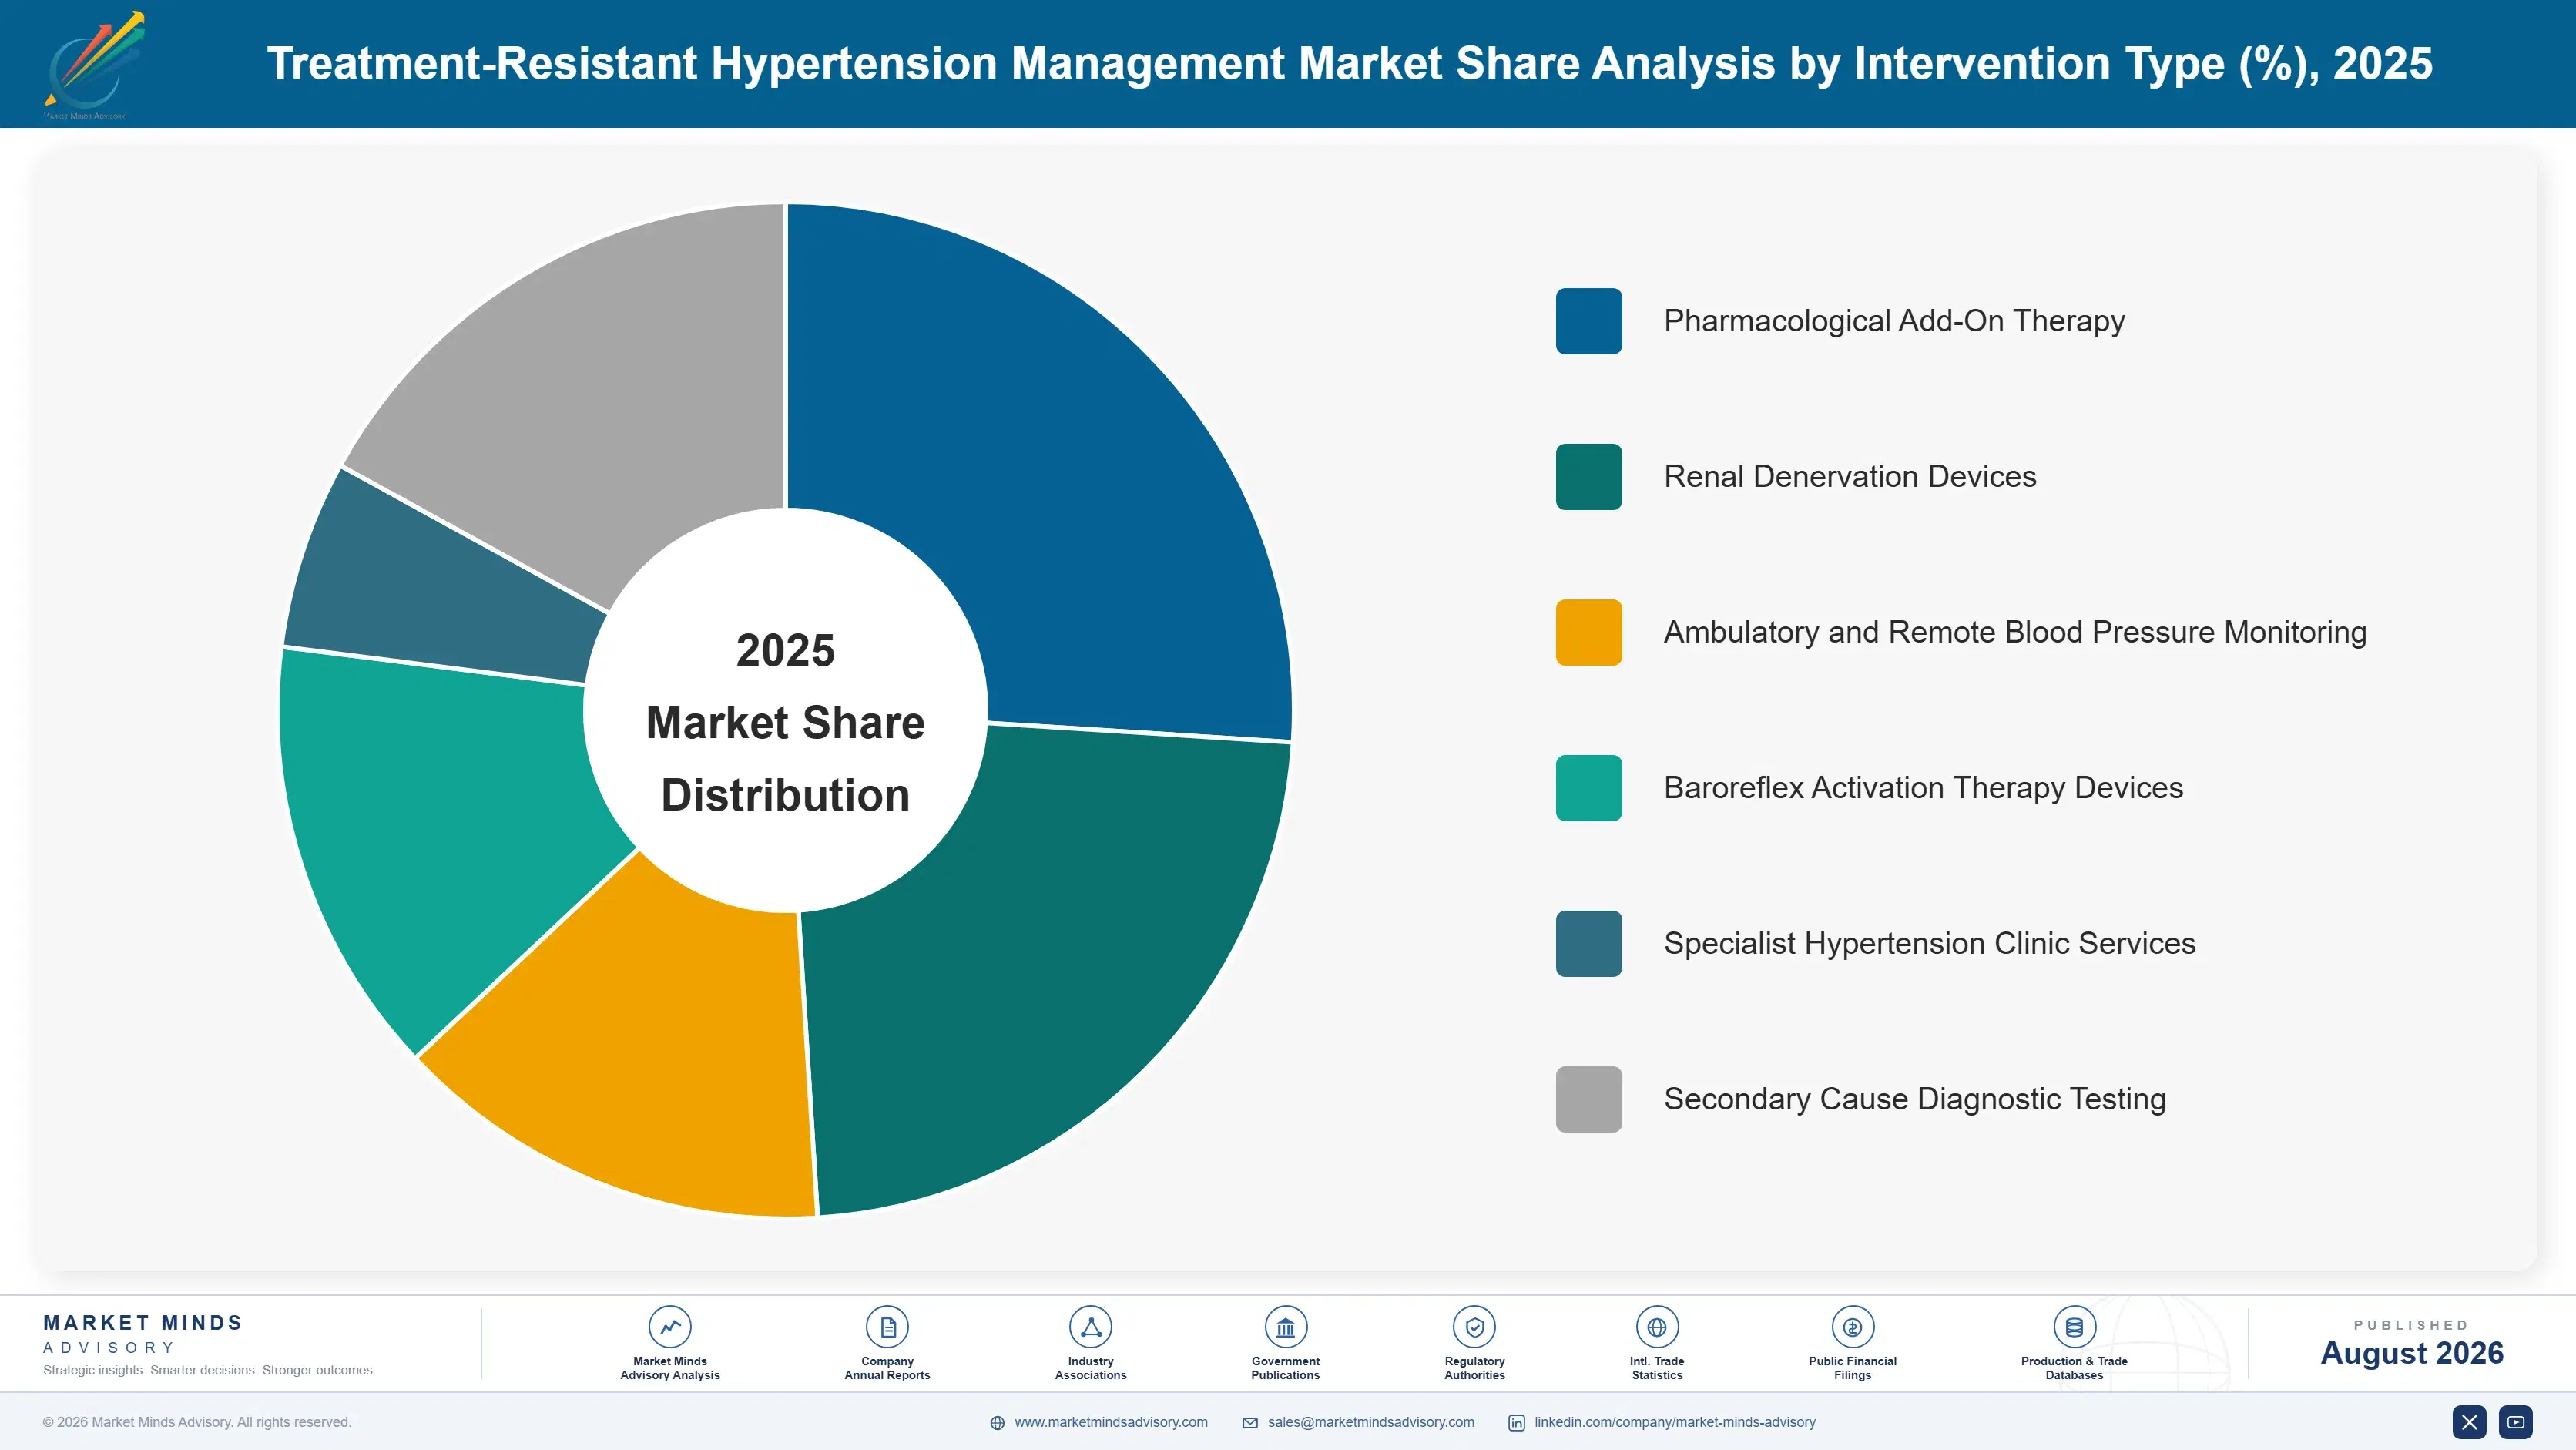Click 'Specialist Hypertension Clinic Services' legend label

point(1929,943)
